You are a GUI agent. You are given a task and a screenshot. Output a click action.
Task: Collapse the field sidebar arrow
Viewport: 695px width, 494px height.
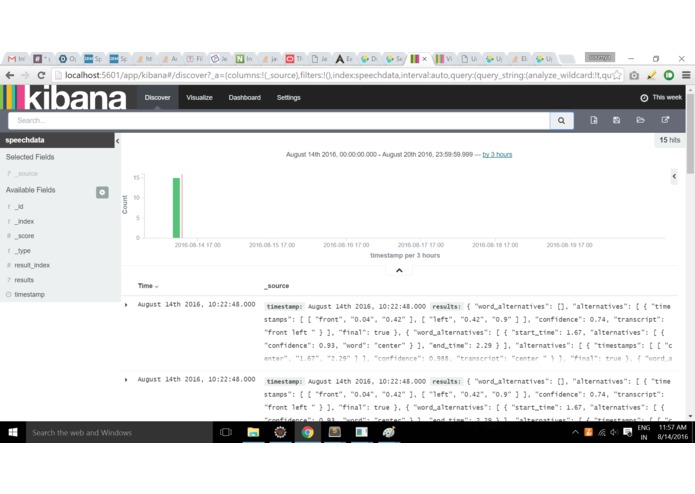[117, 141]
